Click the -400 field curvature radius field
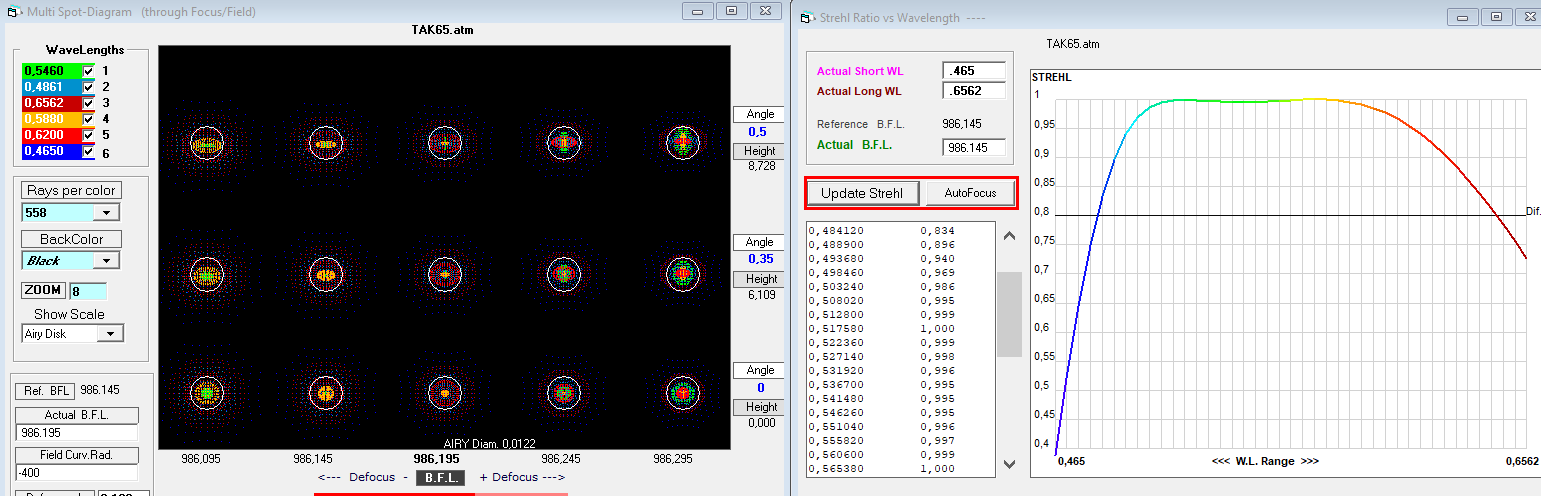 tap(77, 472)
